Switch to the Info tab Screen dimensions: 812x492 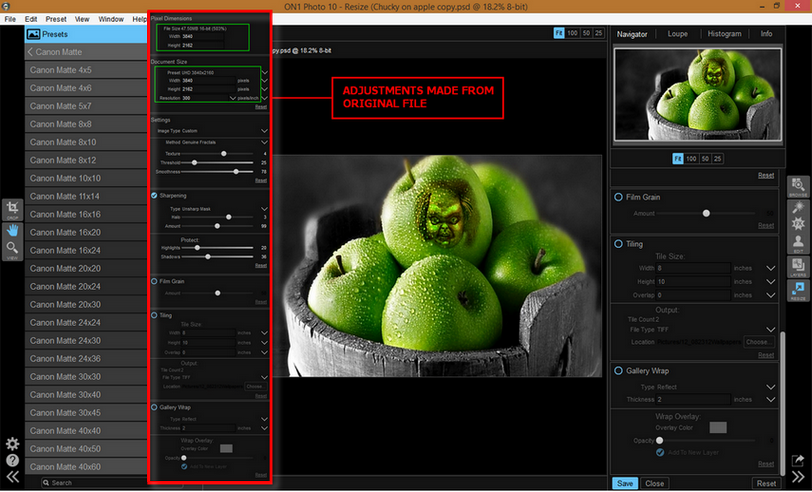pyautogui.click(x=766, y=34)
